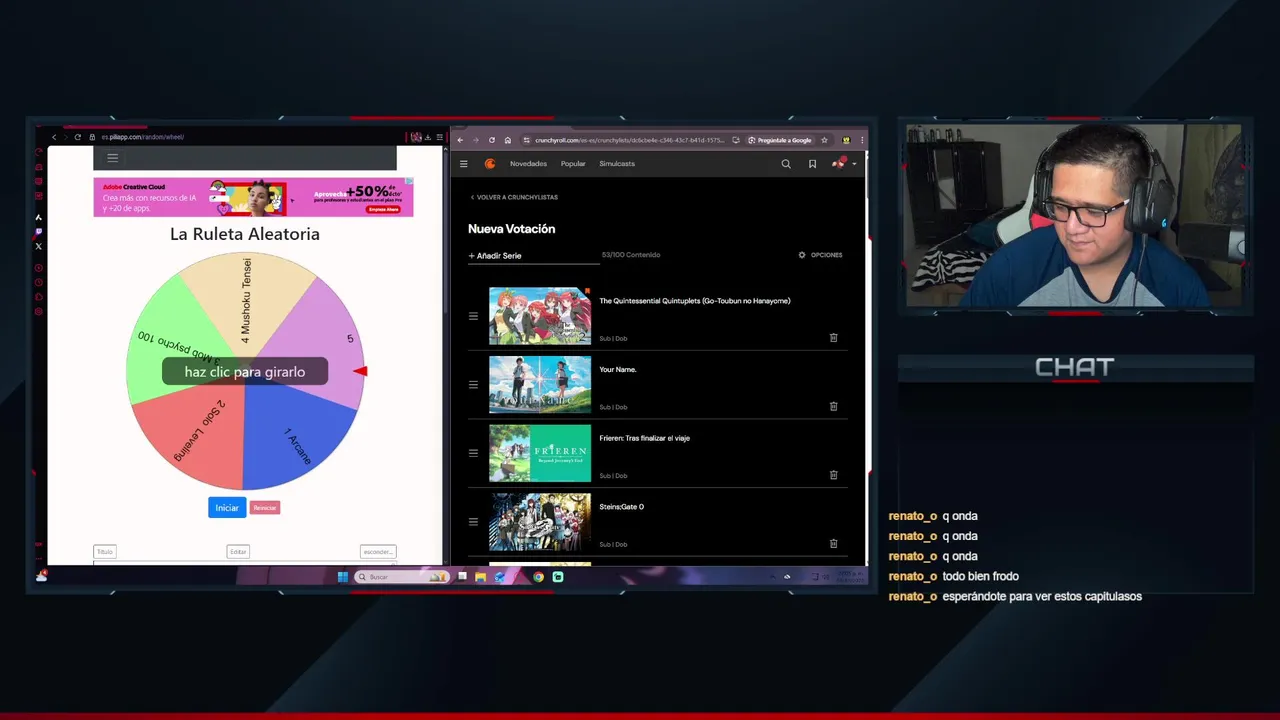This screenshot has height=720, width=1280.
Task: Click back arrow in the pilapp browser
Action: [x=54, y=137]
